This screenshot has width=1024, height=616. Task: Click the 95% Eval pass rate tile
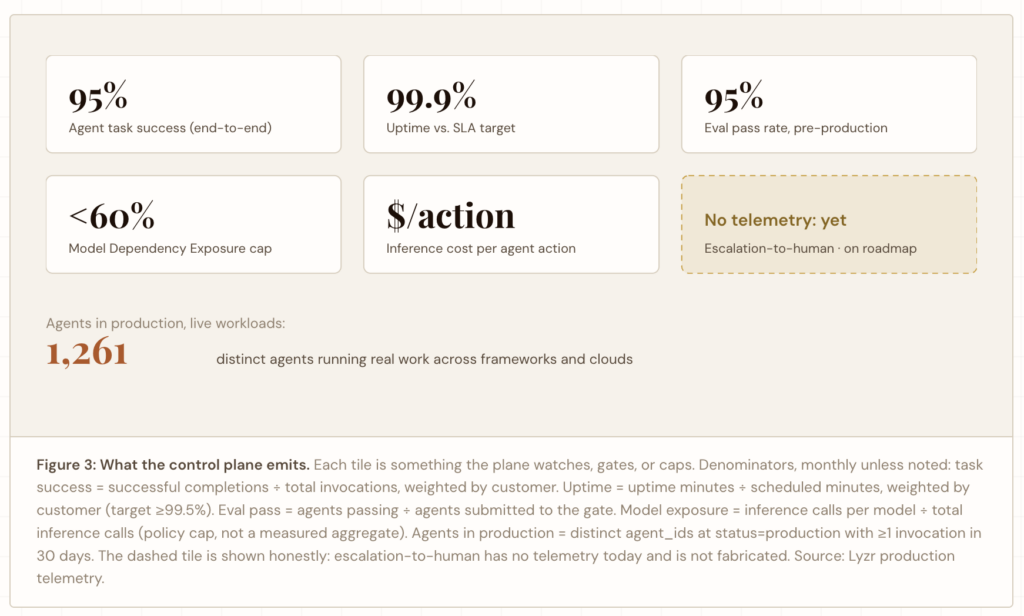829,105
